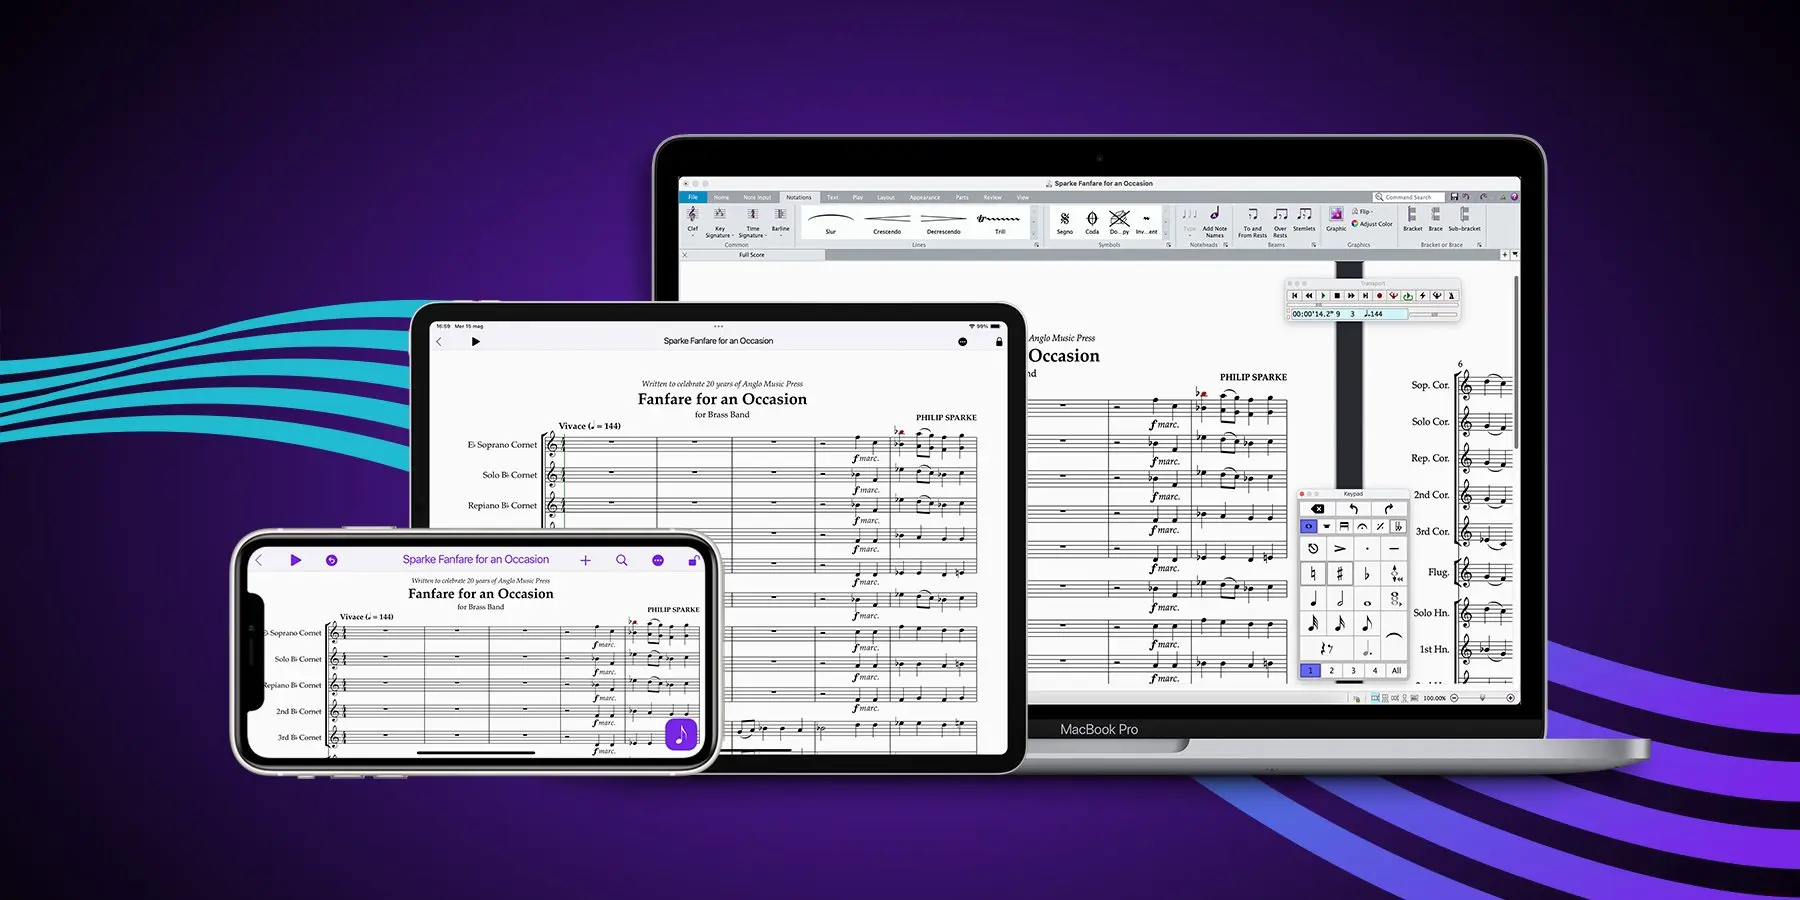Screen dimensions: 1800x900
Task: Tap the purple note button on iPhone
Action: point(681,735)
